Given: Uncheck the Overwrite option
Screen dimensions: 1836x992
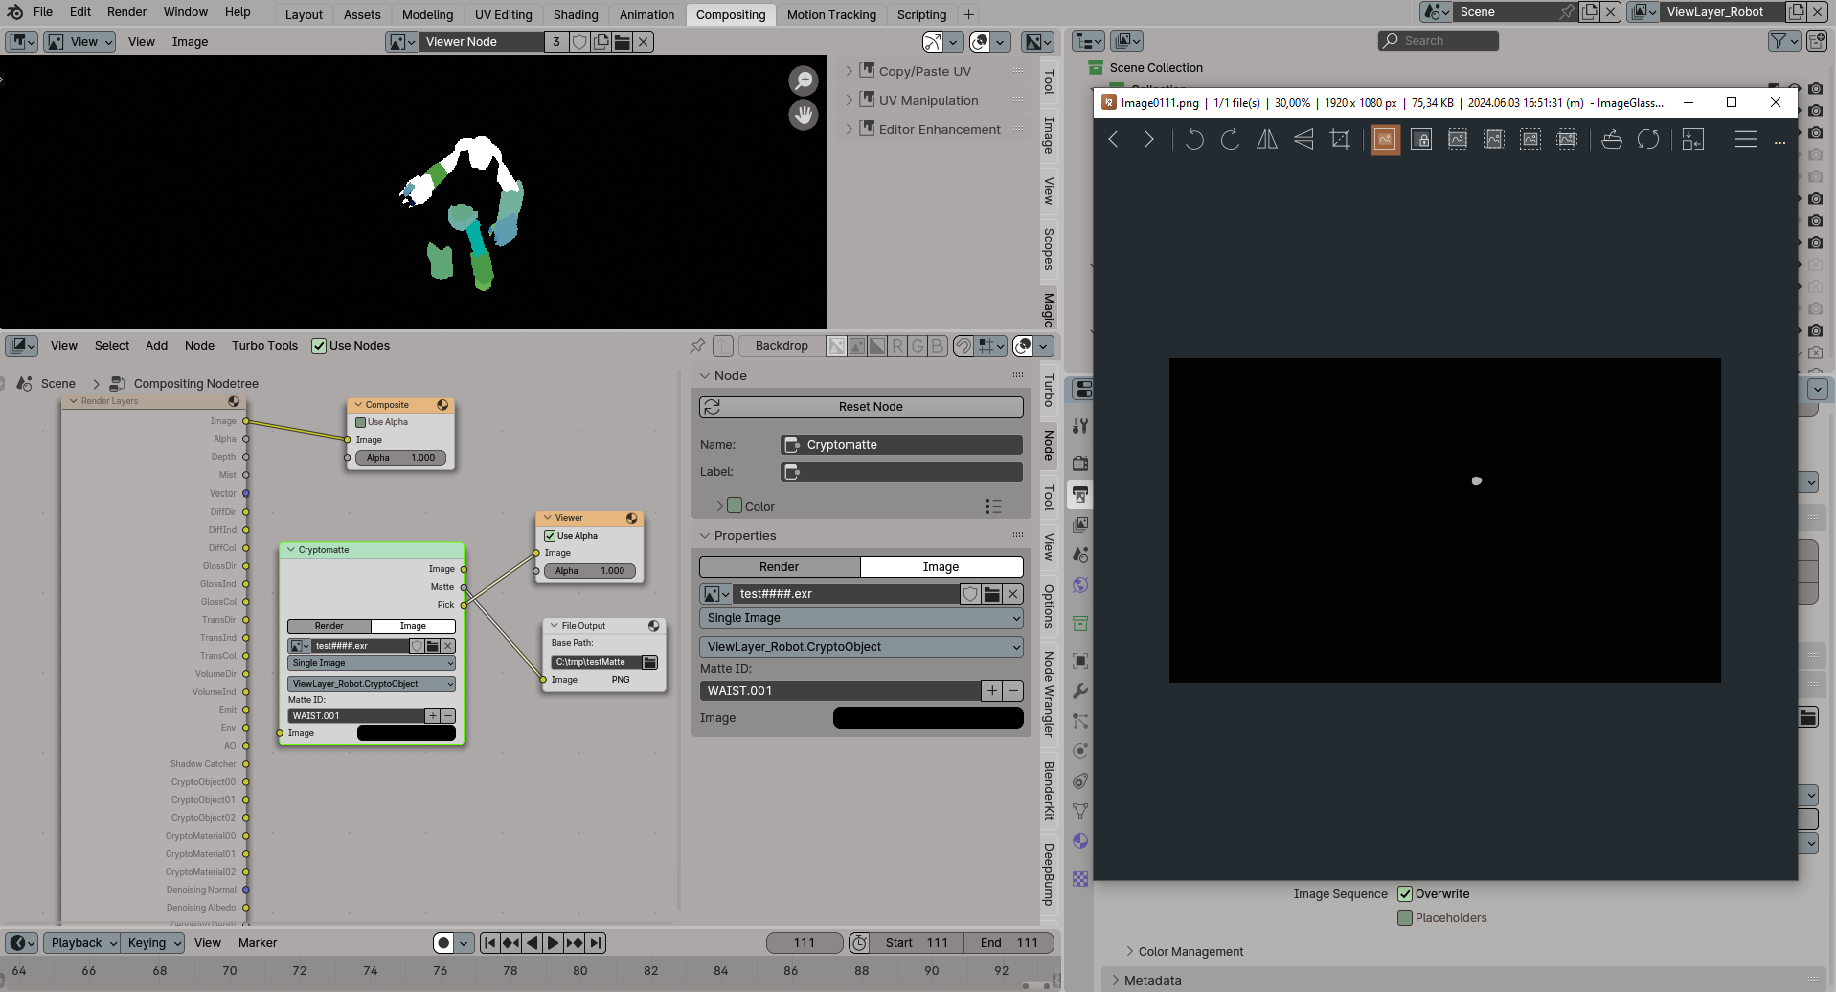Looking at the screenshot, I should (1405, 894).
